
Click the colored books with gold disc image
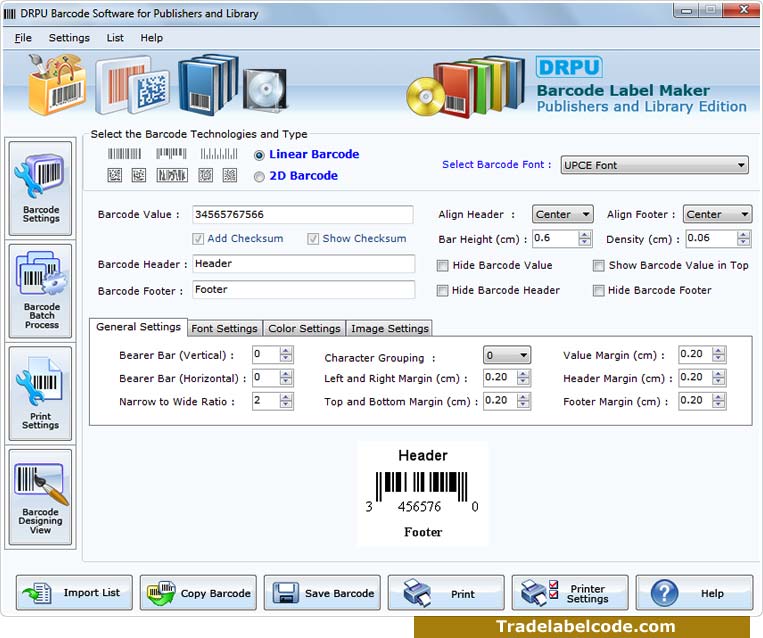466,87
